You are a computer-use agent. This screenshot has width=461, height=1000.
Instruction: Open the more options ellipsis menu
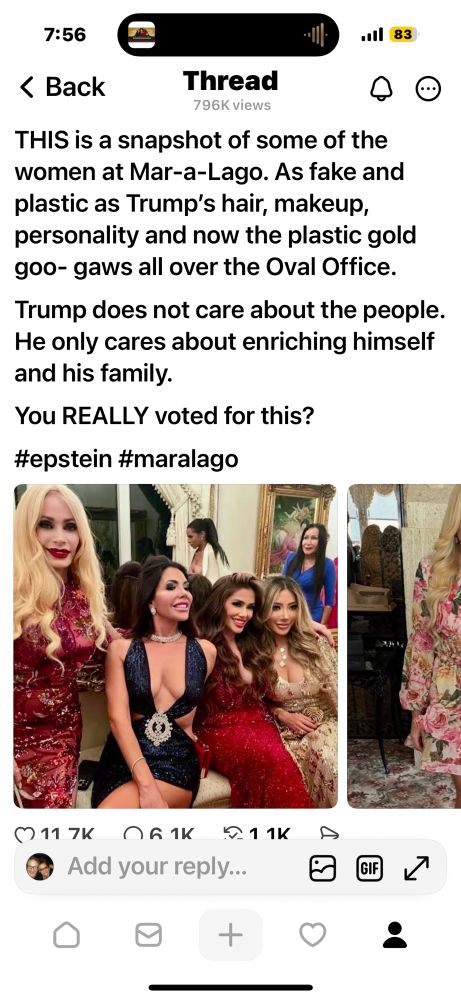[428, 90]
